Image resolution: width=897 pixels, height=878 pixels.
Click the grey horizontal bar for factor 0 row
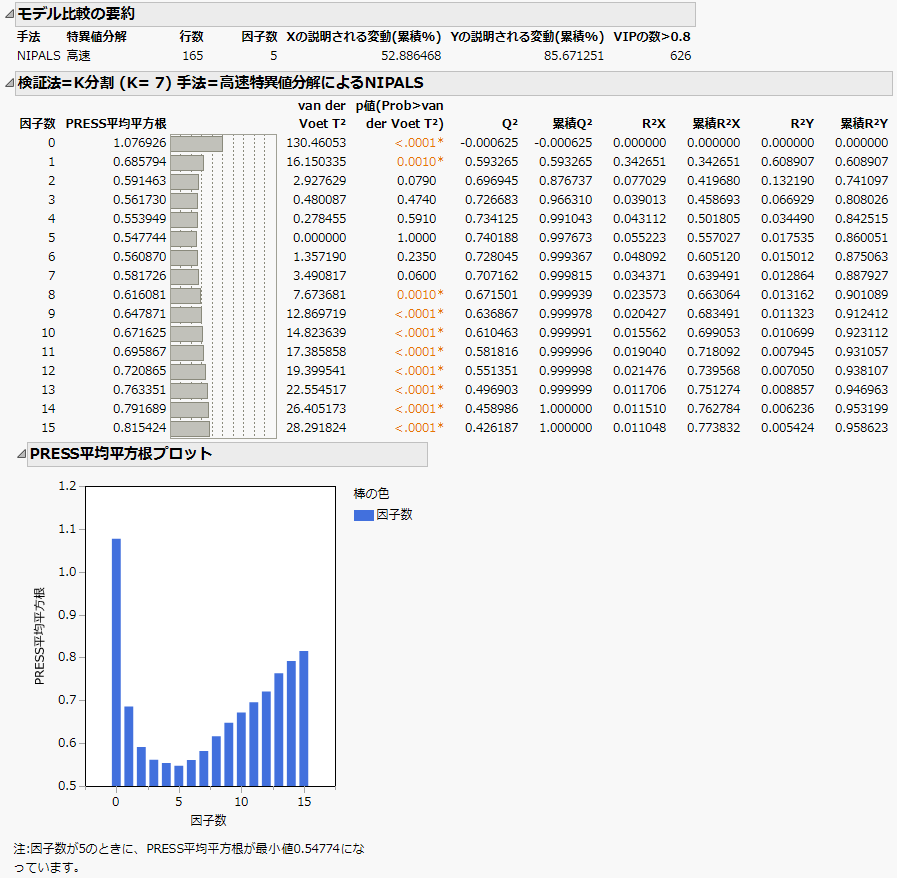[x=196, y=143]
